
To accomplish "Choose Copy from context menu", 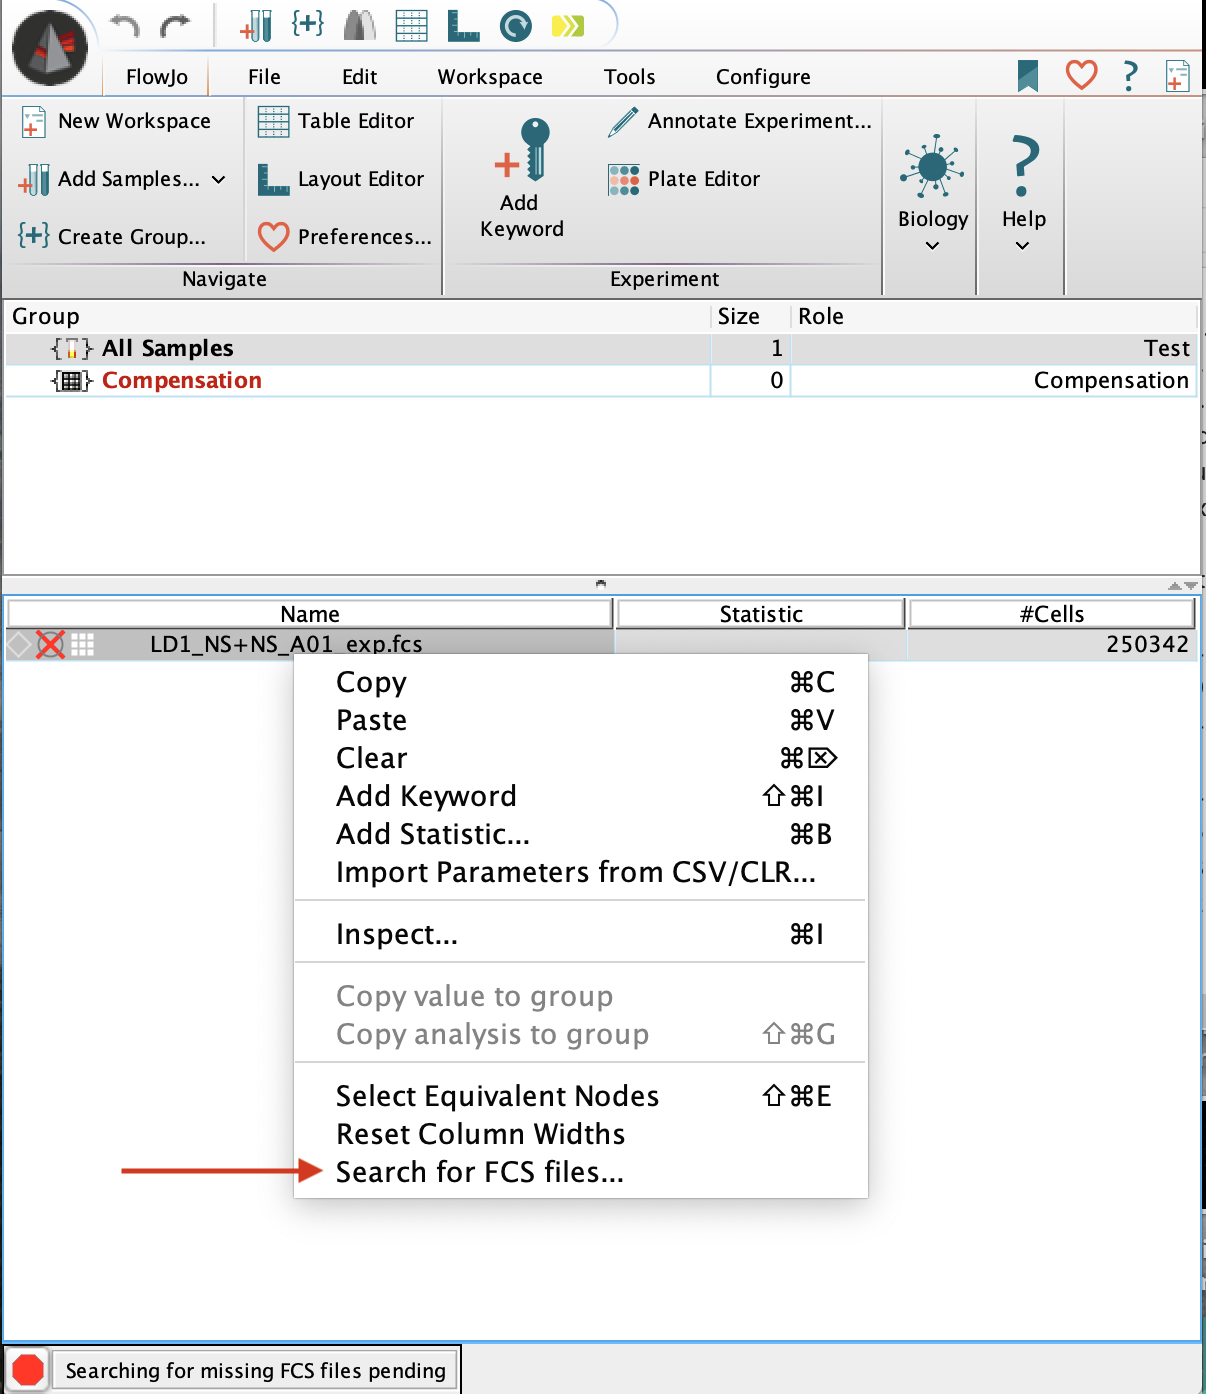I will coord(581,682).
